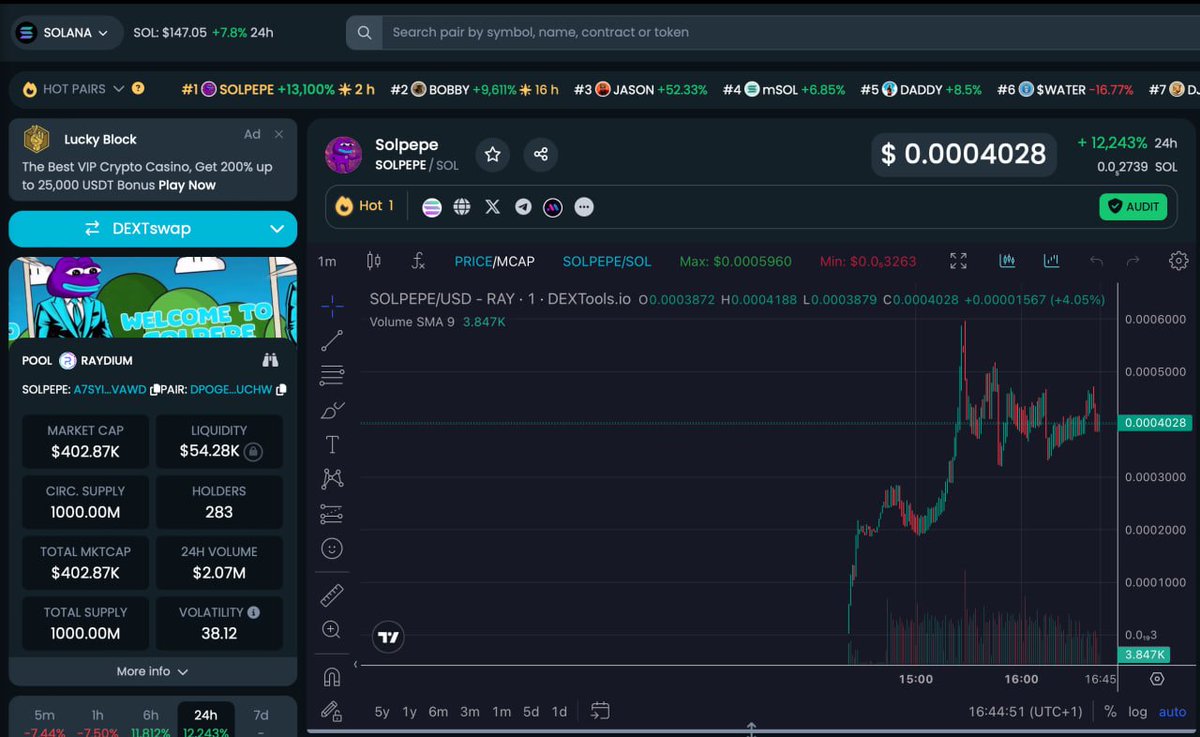This screenshot has height=737, width=1200.
Task: Select the crosshair cursor tool
Action: coord(332,306)
